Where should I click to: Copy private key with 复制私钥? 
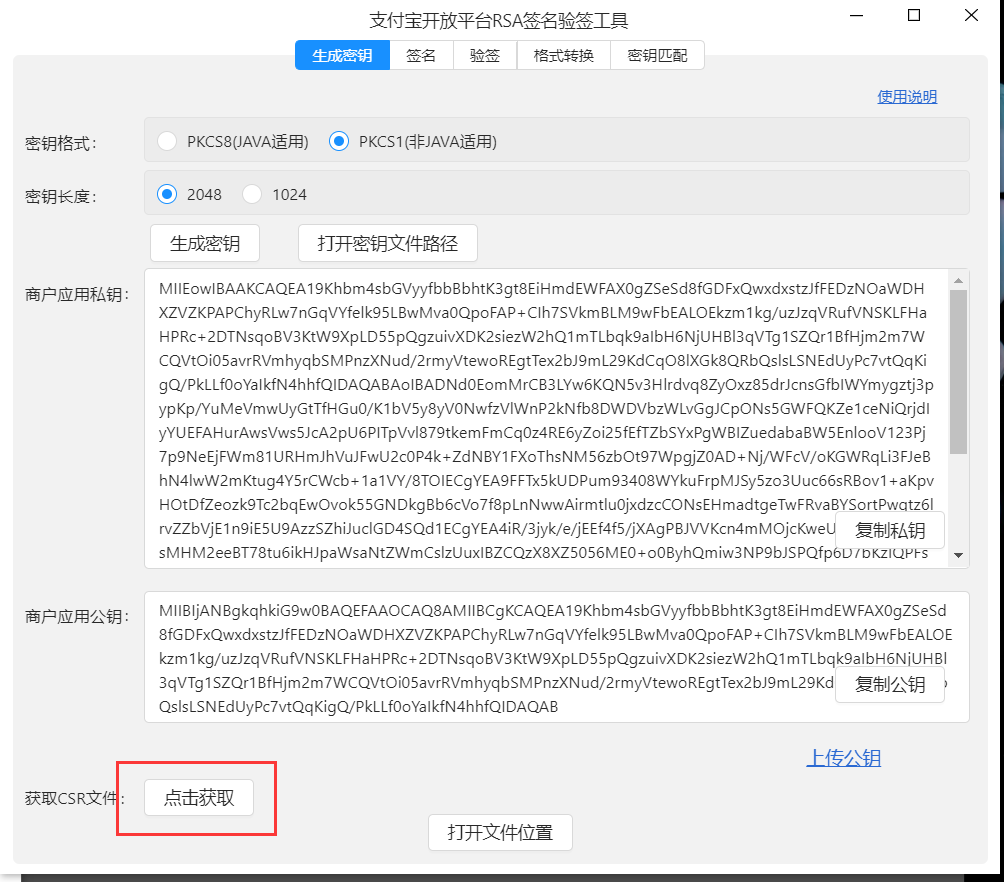pos(890,530)
